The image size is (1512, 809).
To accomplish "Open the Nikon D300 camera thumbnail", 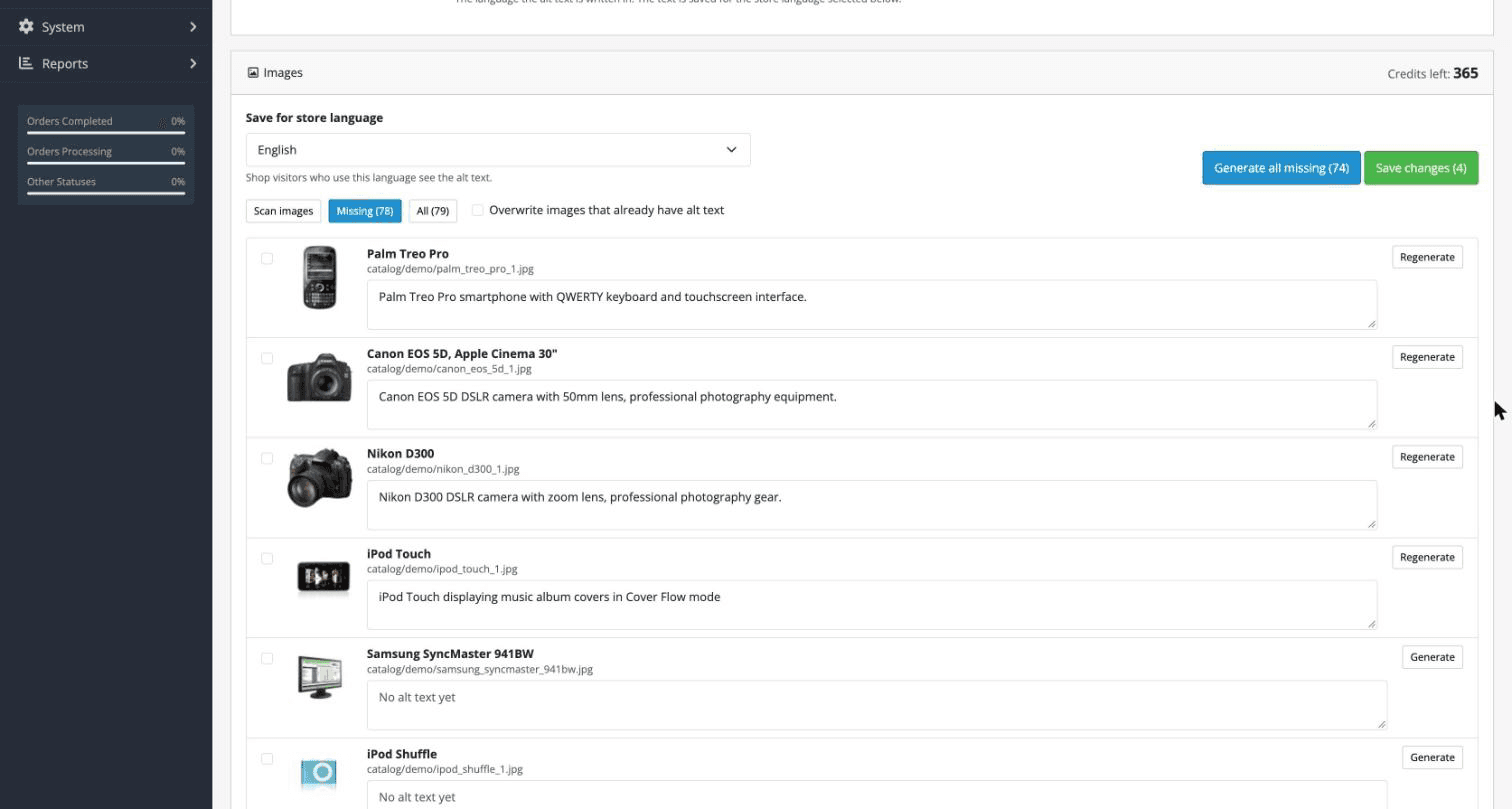I will tap(320, 478).
